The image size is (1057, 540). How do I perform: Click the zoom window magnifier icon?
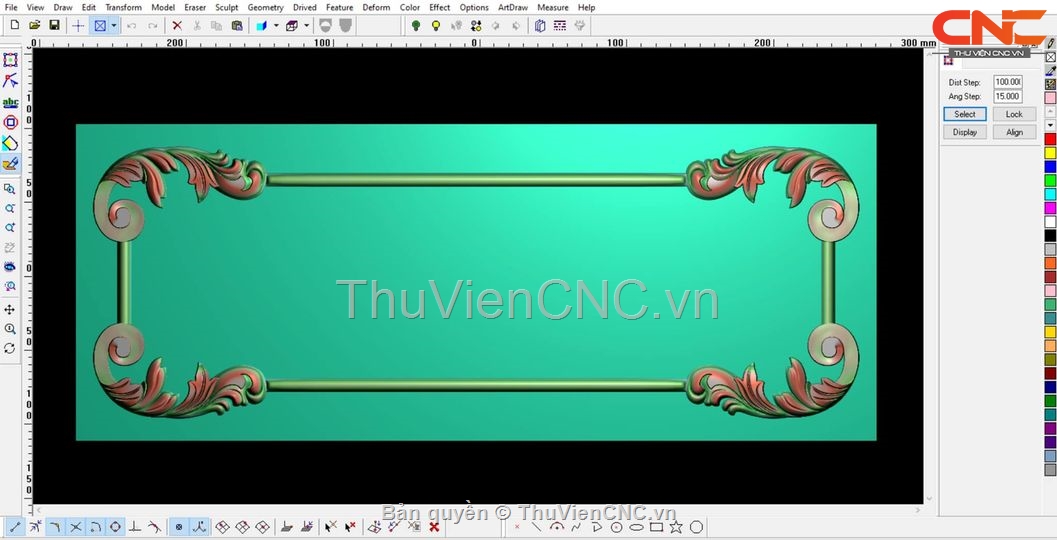tap(10, 189)
